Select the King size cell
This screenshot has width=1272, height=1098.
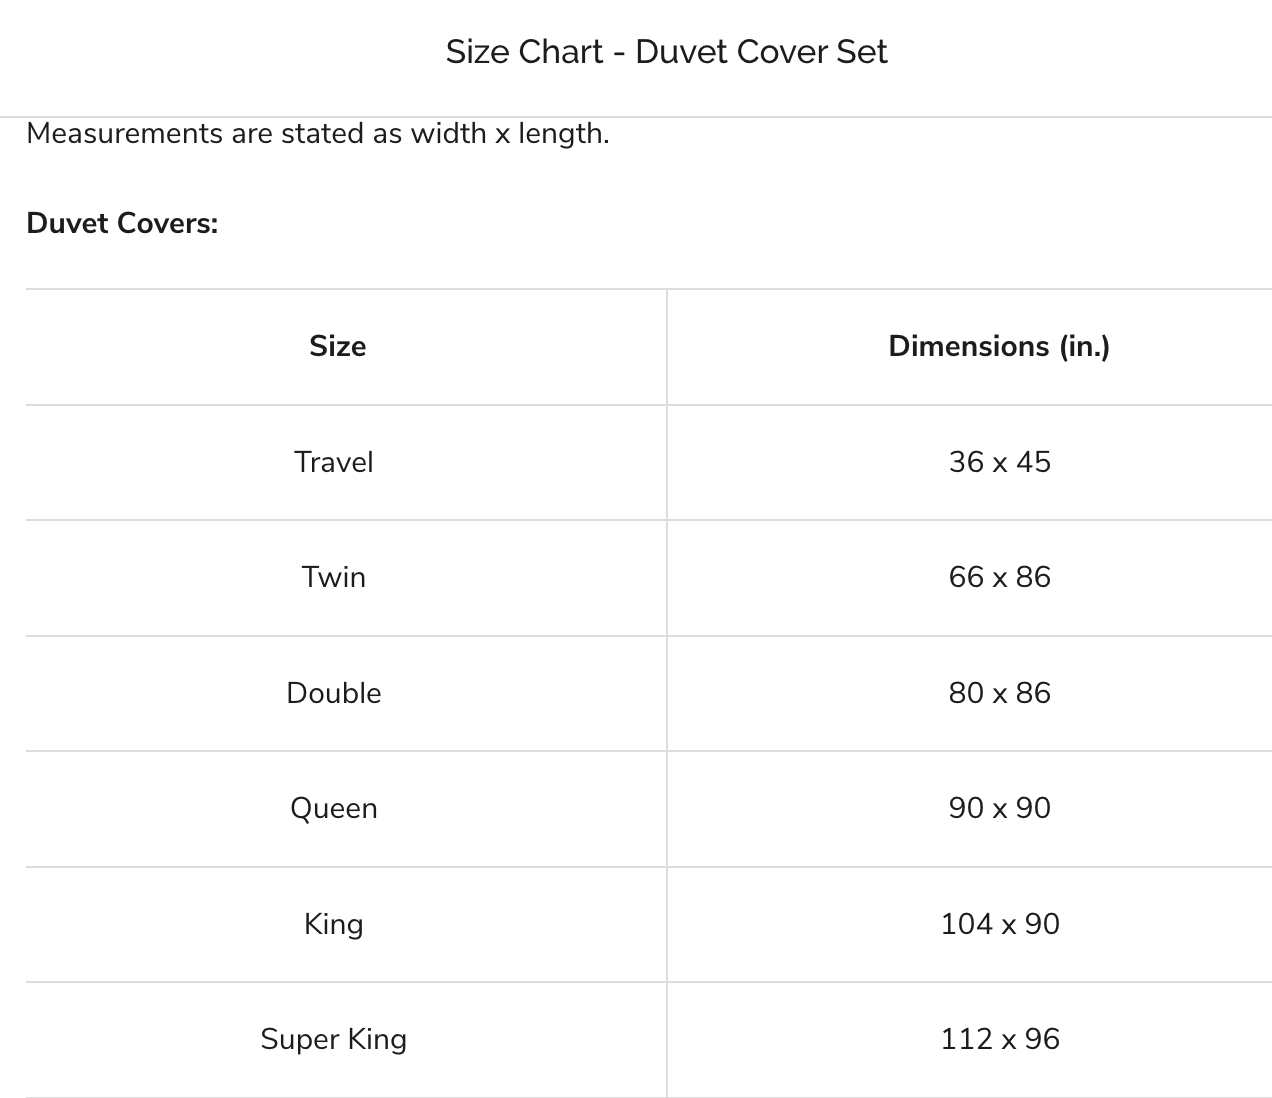click(x=334, y=924)
